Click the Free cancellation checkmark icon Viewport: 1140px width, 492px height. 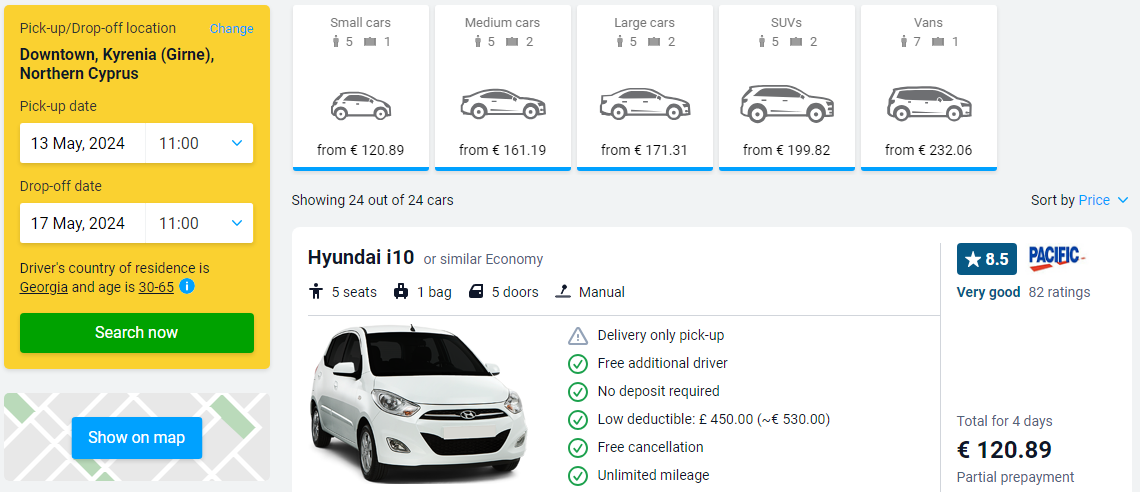pyautogui.click(x=577, y=447)
